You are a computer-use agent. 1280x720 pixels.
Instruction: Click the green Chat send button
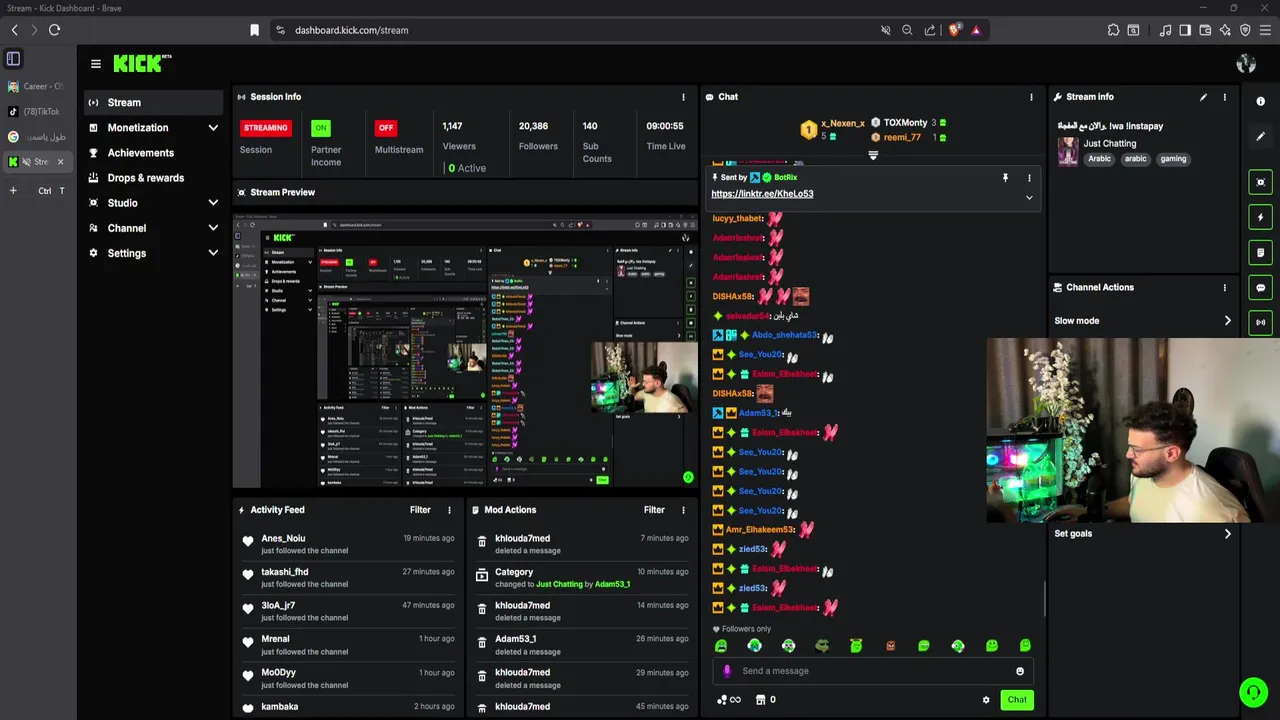[1017, 700]
